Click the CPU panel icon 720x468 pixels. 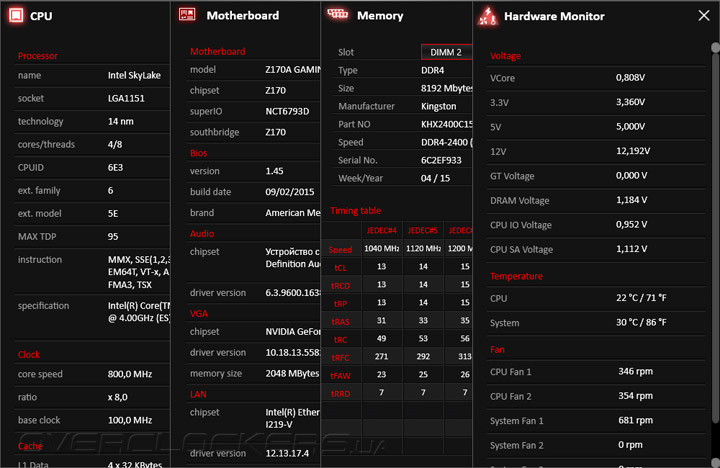pos(16,15)
